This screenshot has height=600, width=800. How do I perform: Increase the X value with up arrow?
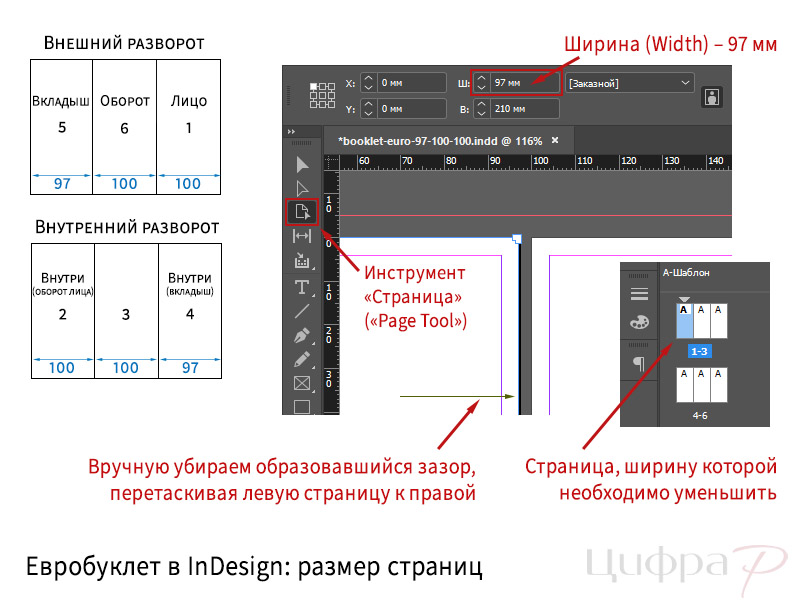click(x=368, y=79)
